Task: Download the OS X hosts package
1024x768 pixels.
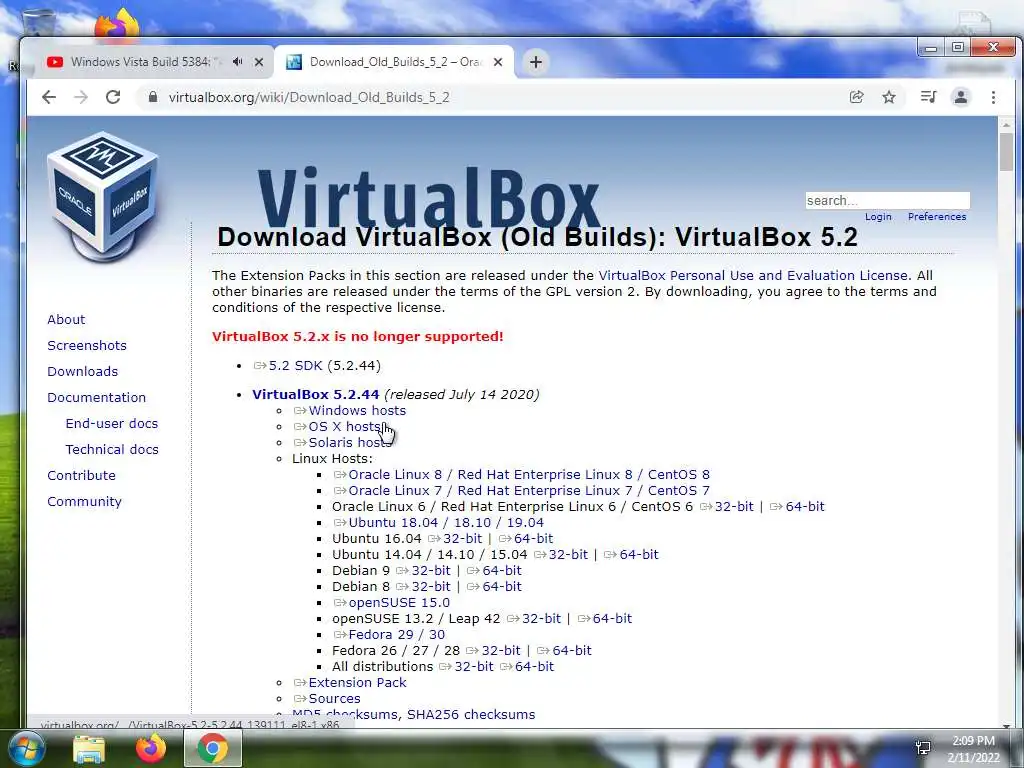Action: (345, 426)
